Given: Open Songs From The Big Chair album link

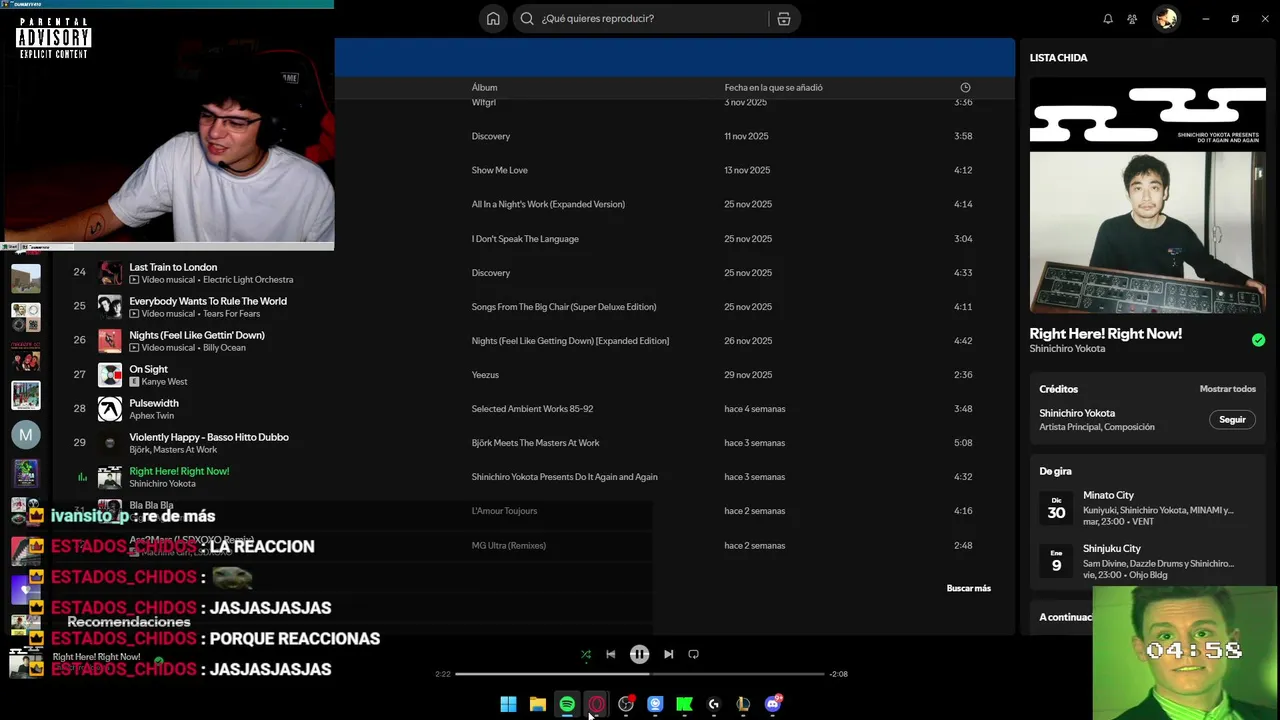Looking at the screenshot, I should click(564, 307).
